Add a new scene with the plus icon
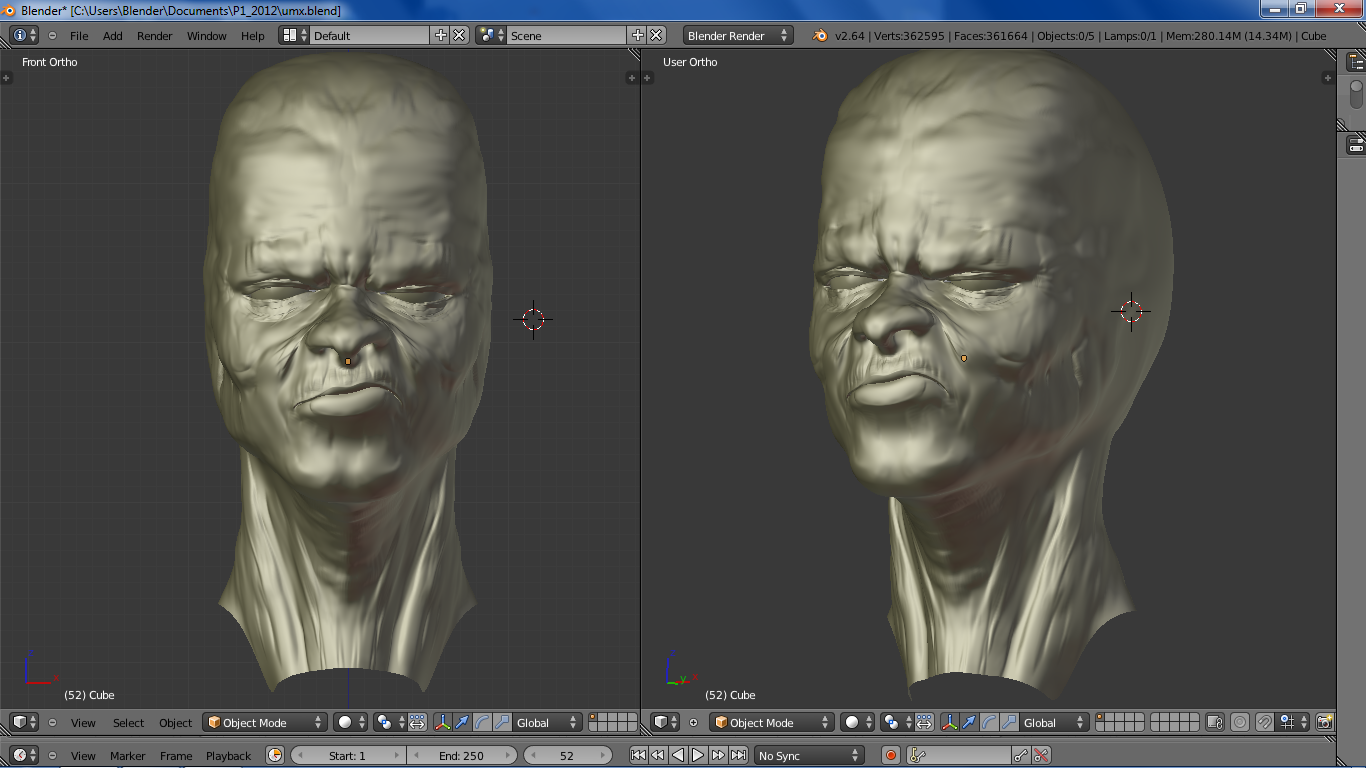The image size is (1366, 768). click(637, 35)
